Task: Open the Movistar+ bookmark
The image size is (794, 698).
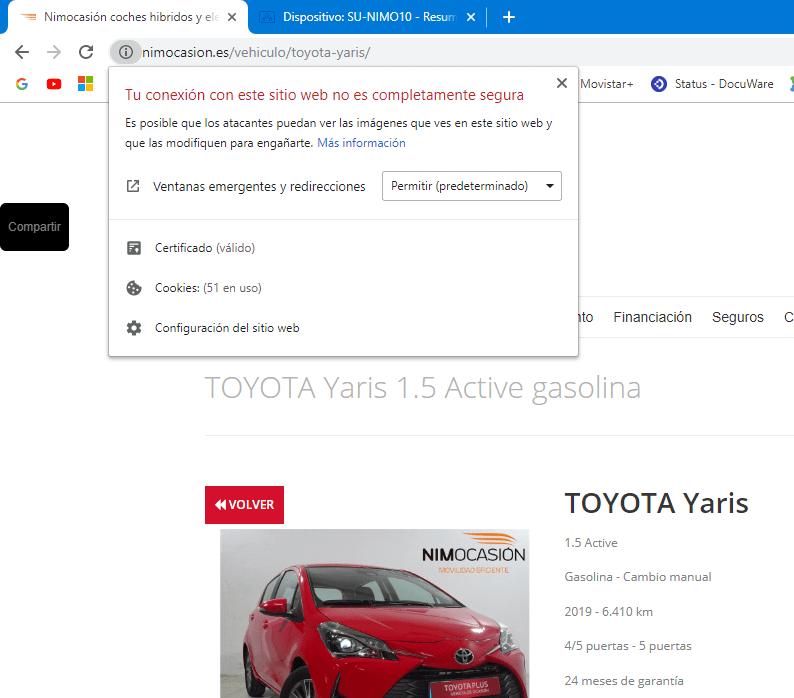Action: tap(607, 84)
